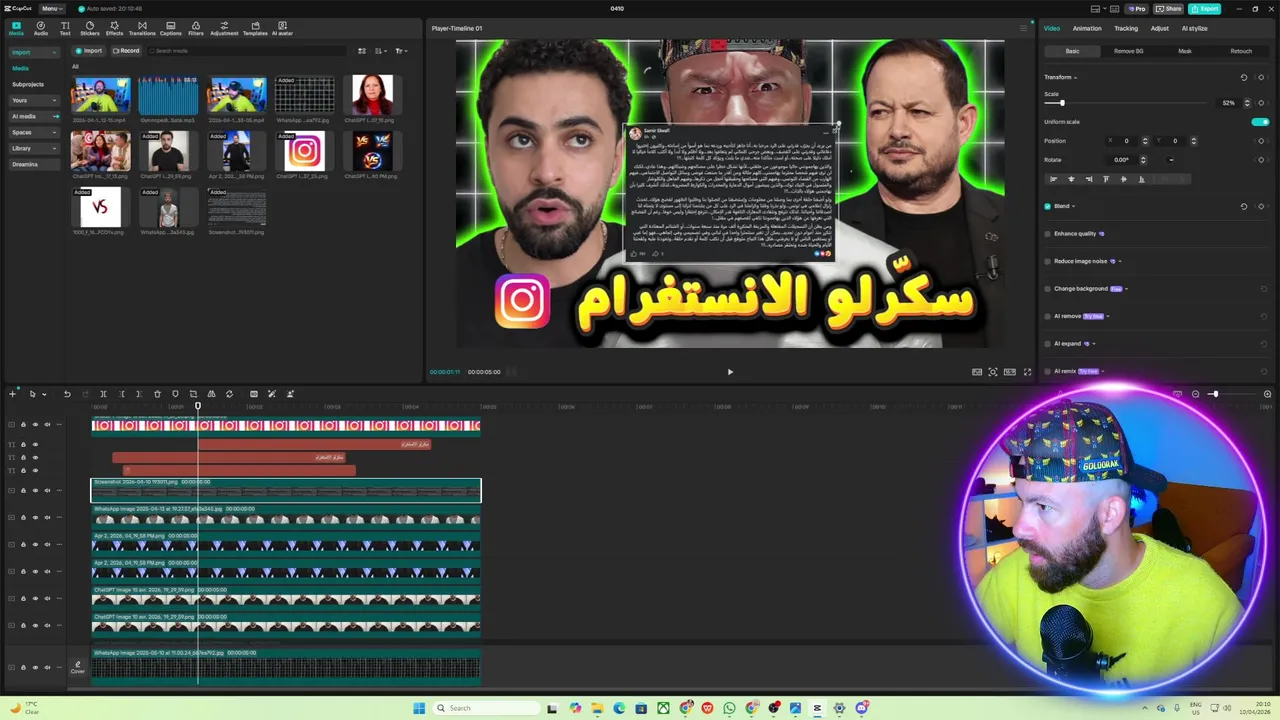Align left using the alignment icon
This screenshot has width=1280, height=720.
(x=1053, y=179)
